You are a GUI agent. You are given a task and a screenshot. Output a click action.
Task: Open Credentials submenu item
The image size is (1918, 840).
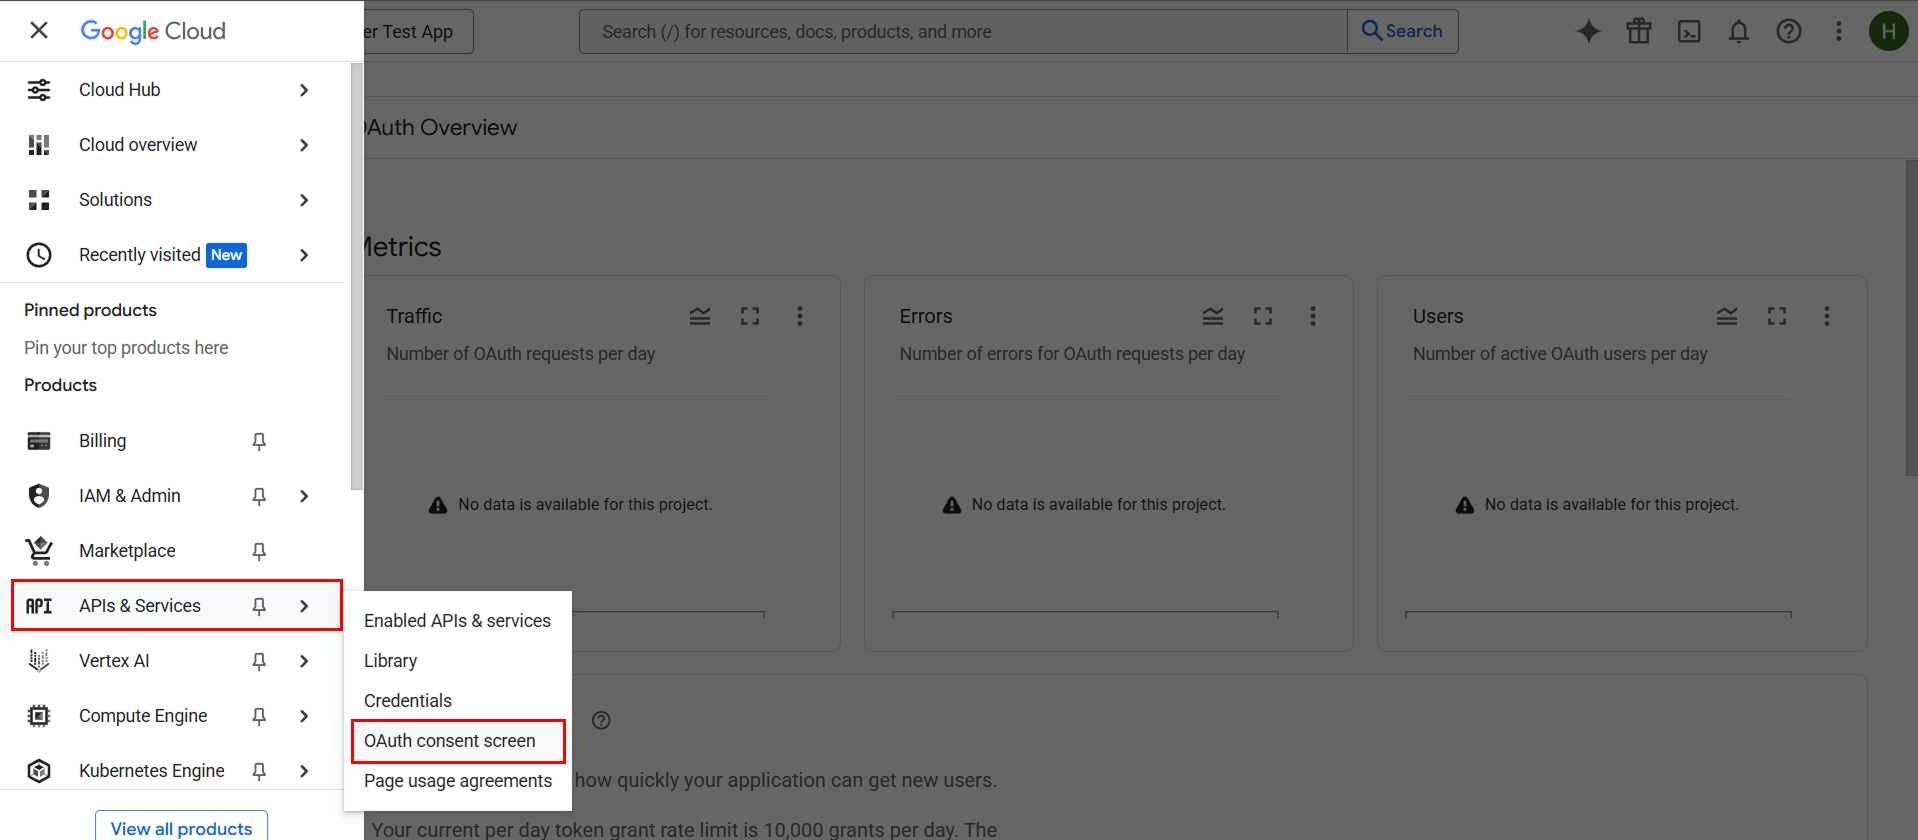[x=457, y=701]
